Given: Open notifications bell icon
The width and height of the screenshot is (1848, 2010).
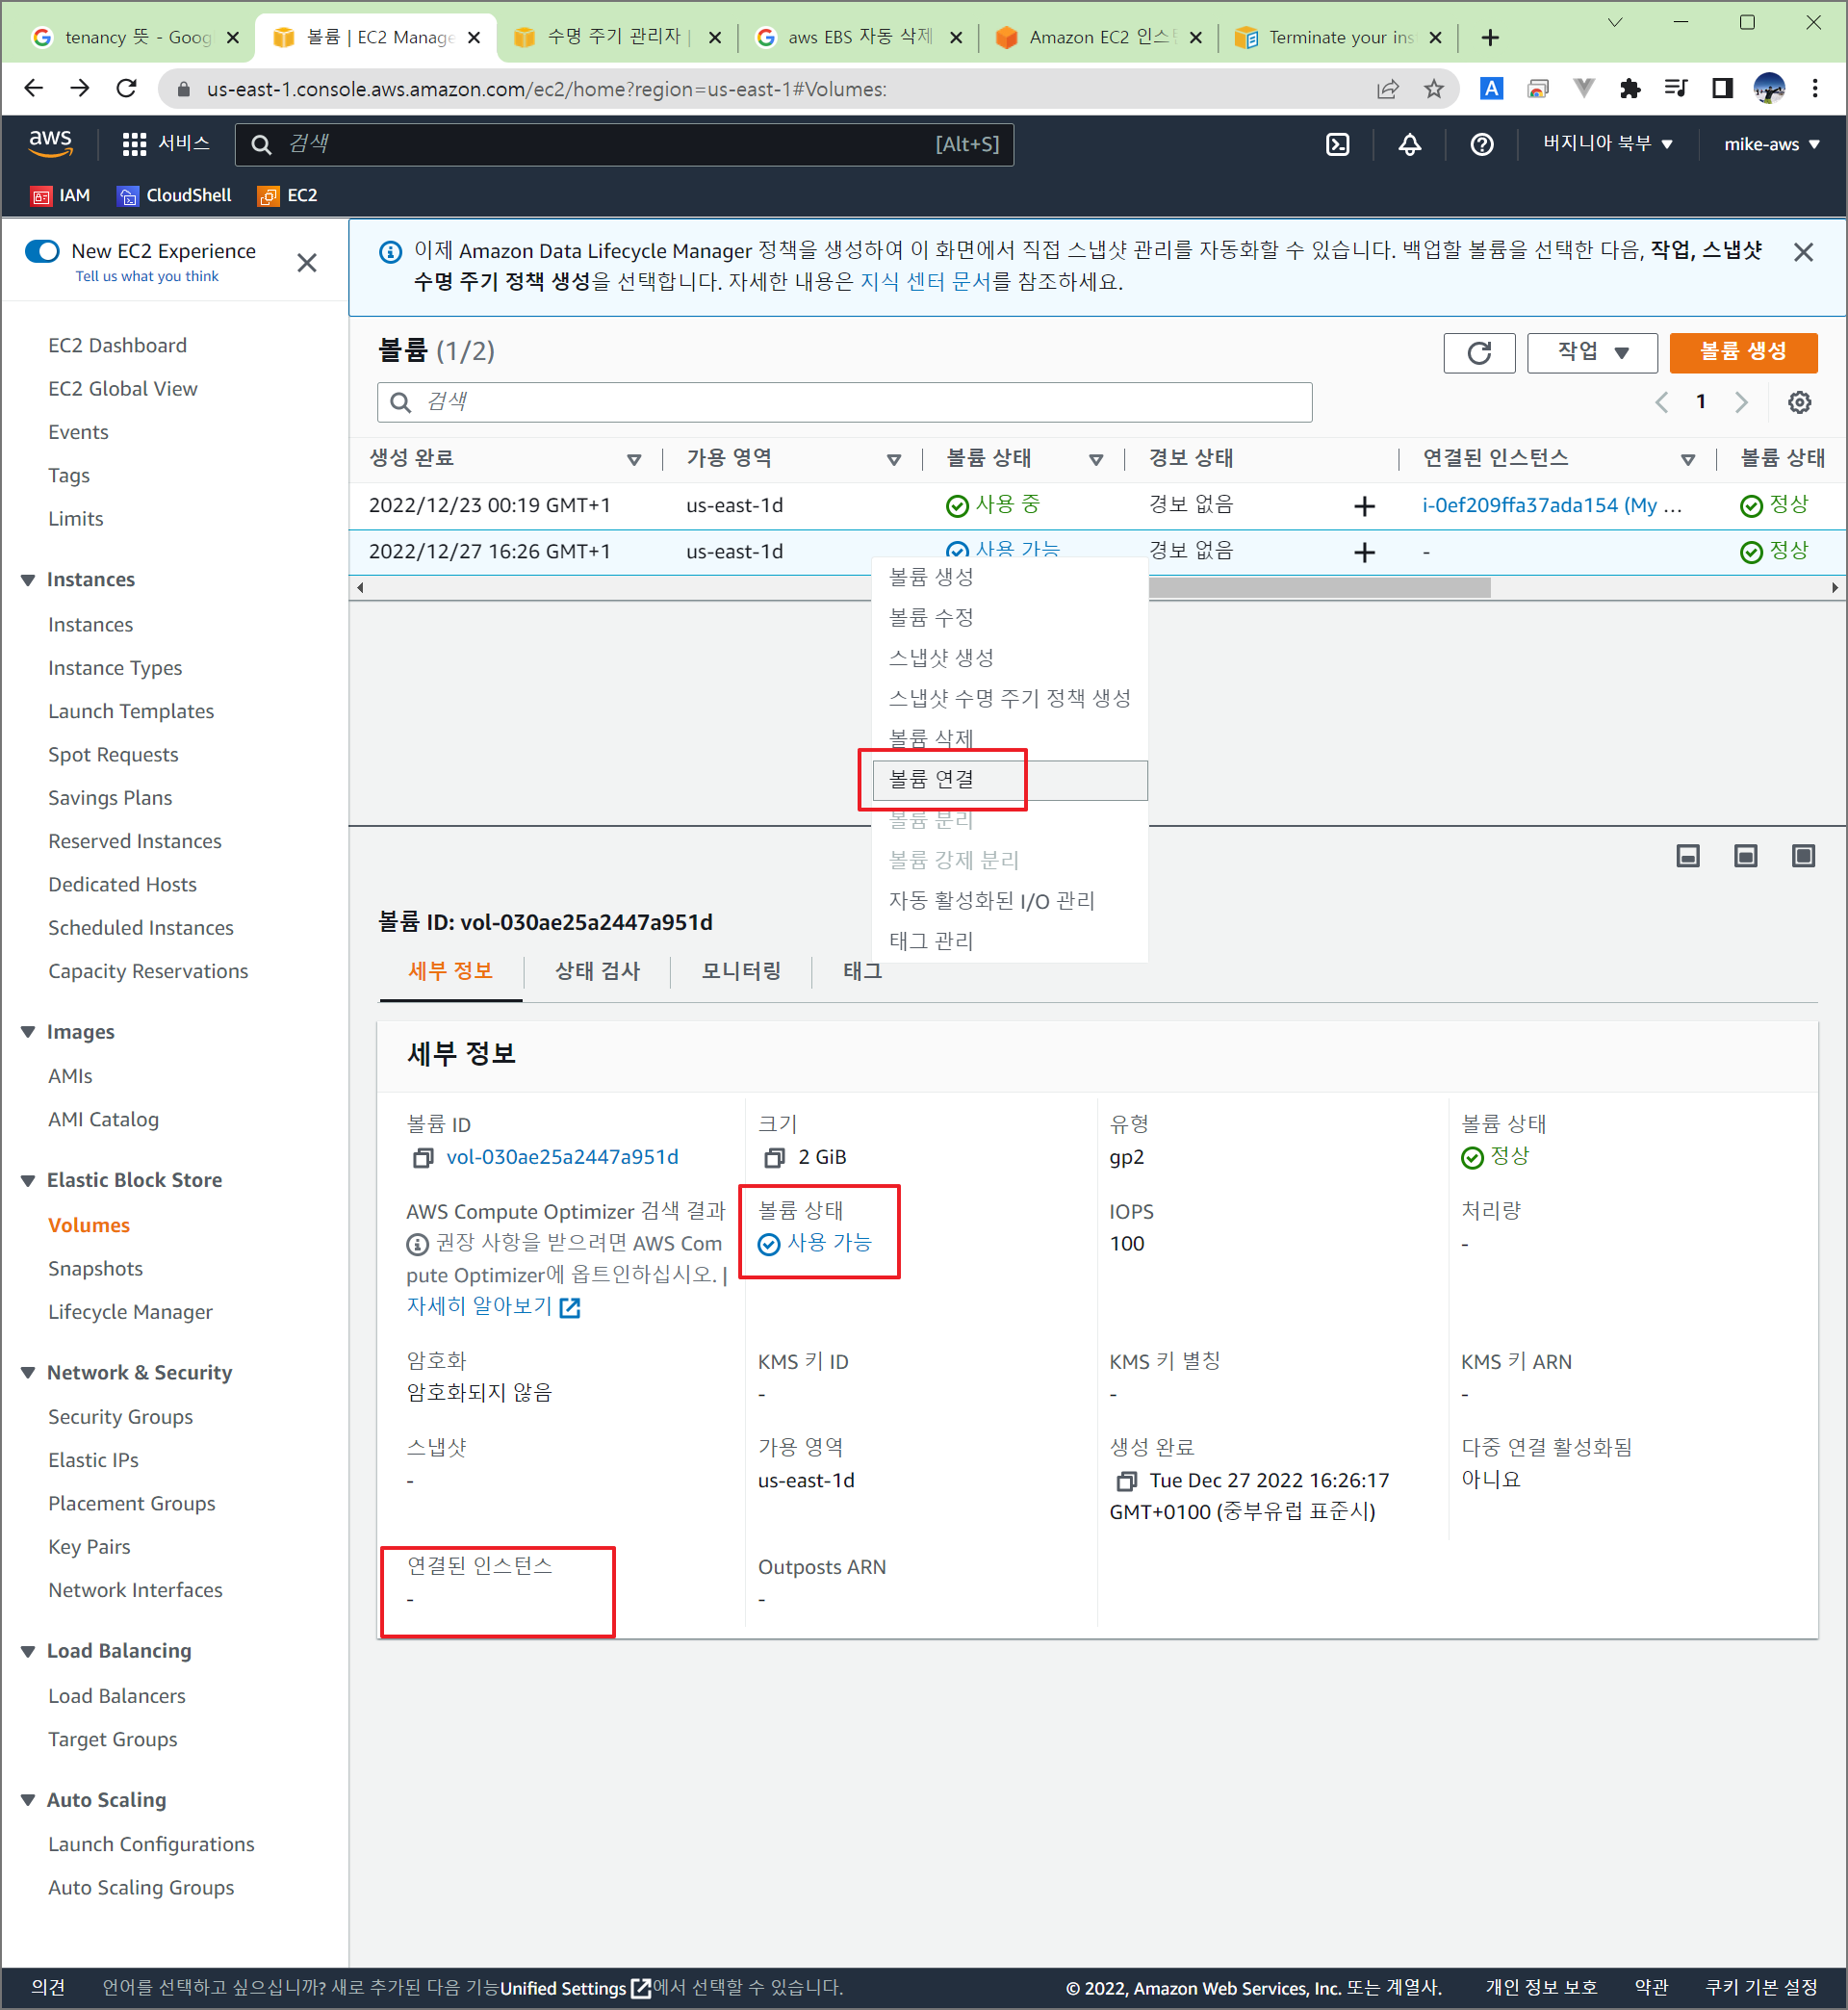Looking at the screenshot, I should coord(1409,145).
